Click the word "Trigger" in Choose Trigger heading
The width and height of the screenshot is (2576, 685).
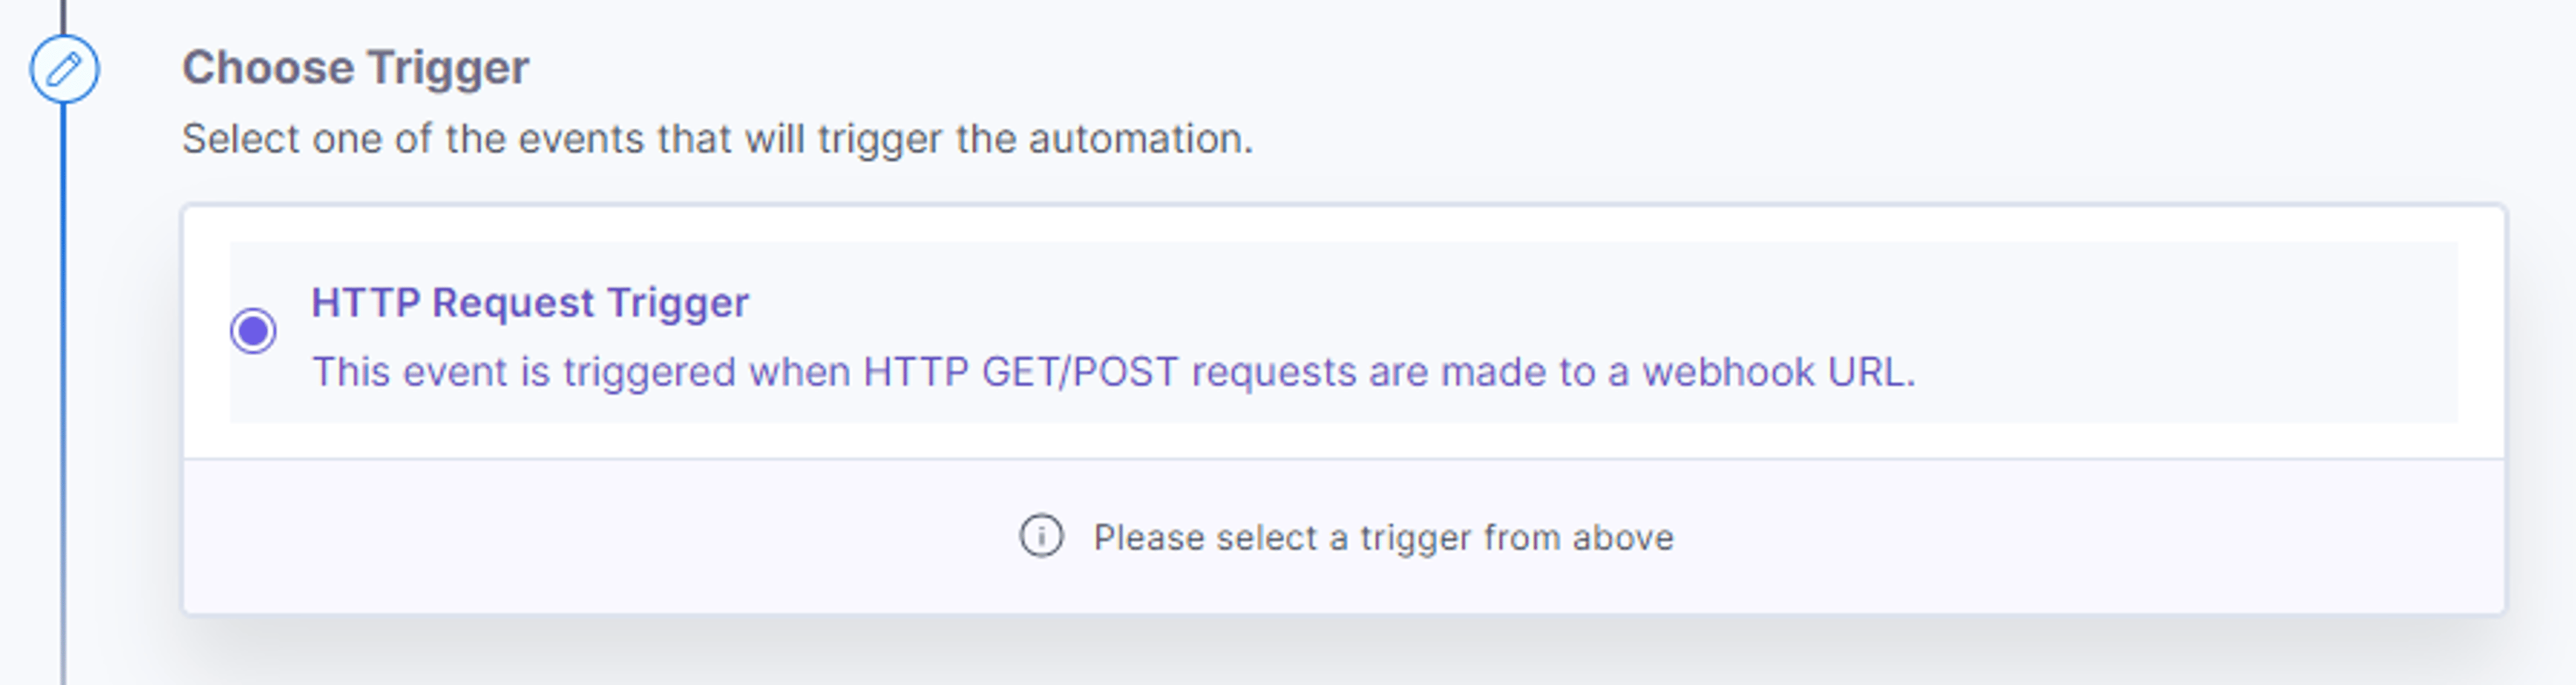click(448, 69)
